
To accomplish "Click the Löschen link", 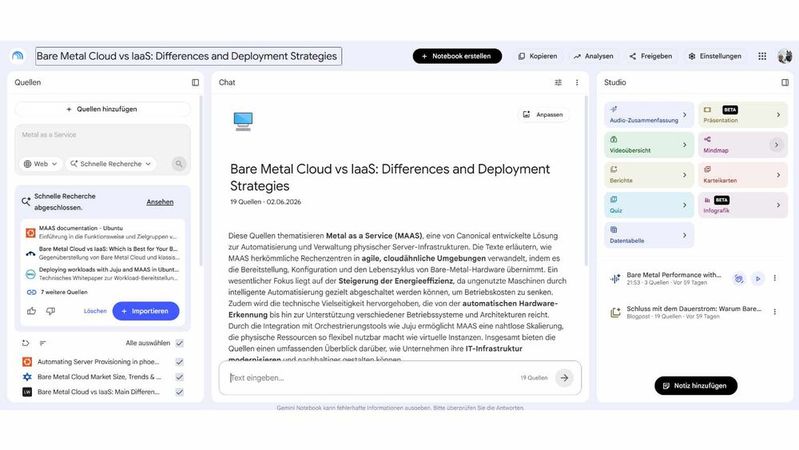I will 95,311.
